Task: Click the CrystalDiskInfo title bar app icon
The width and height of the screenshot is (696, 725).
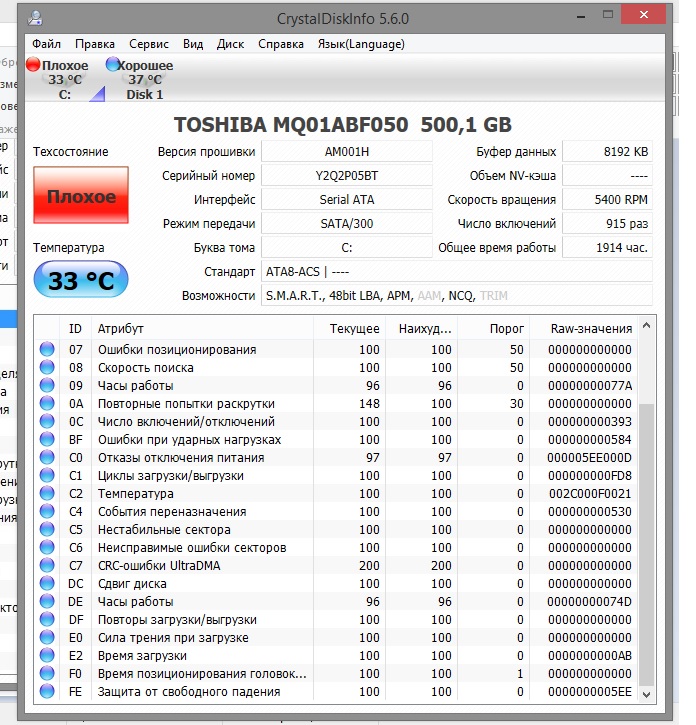Action: tap(35, 17)
